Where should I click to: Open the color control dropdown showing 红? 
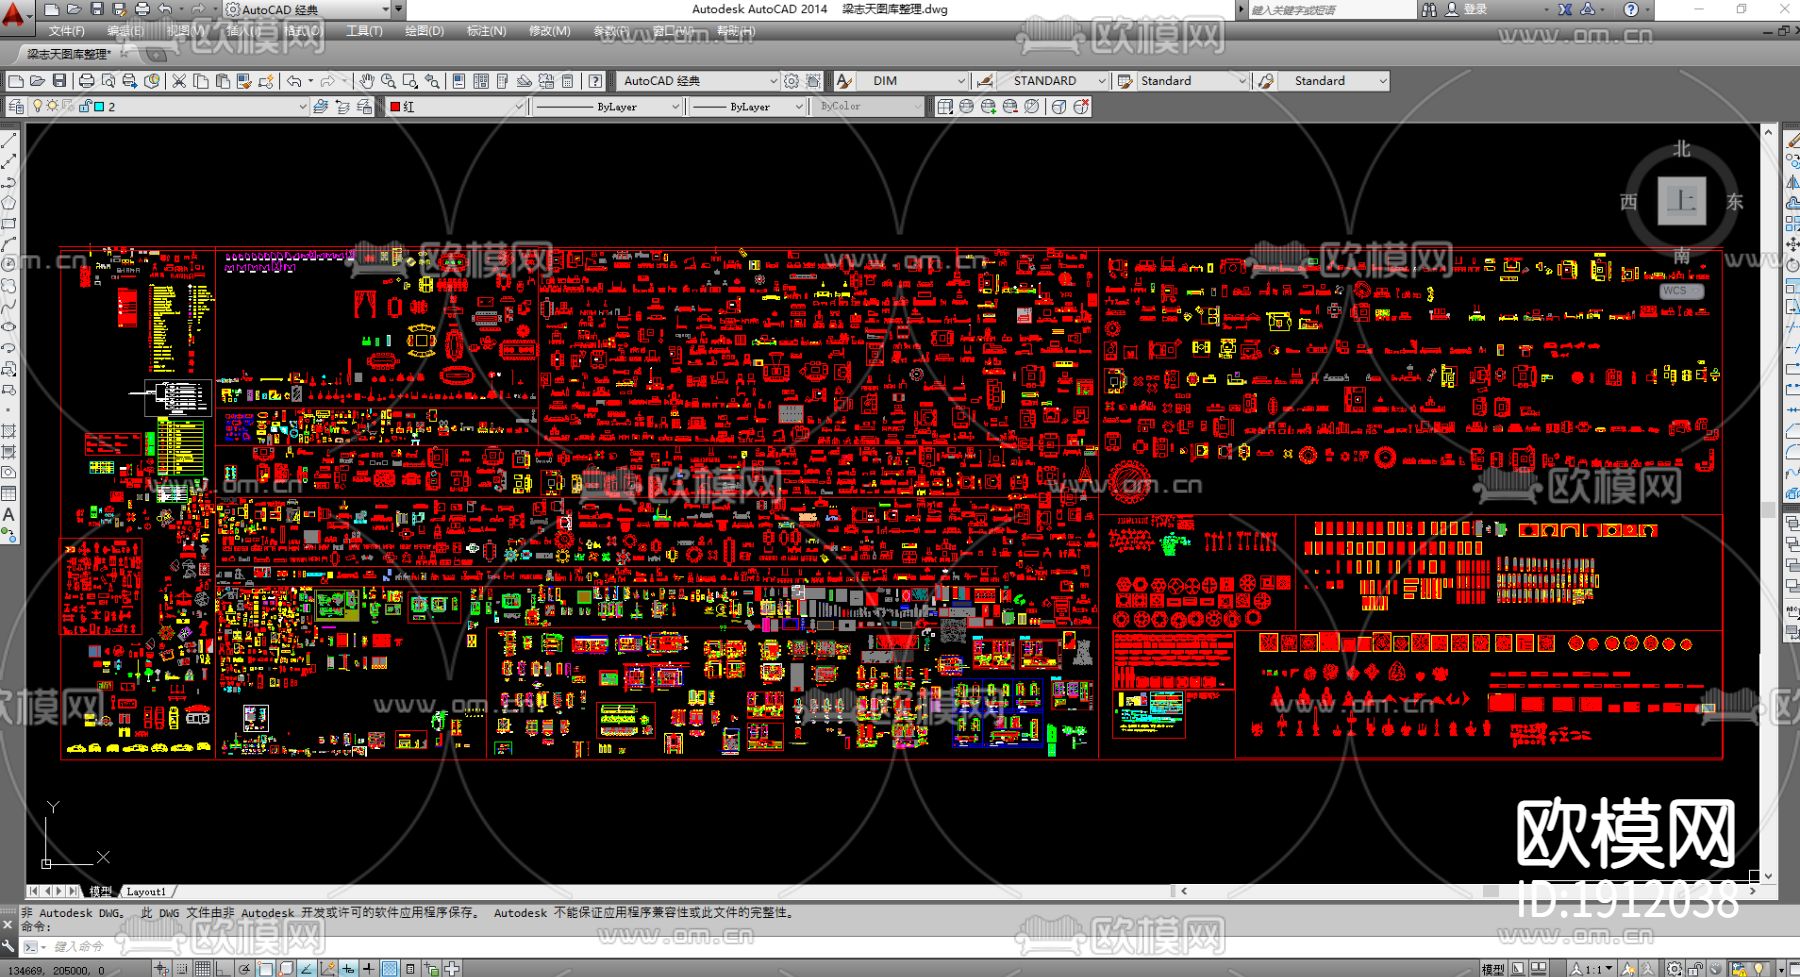[519, 106]
